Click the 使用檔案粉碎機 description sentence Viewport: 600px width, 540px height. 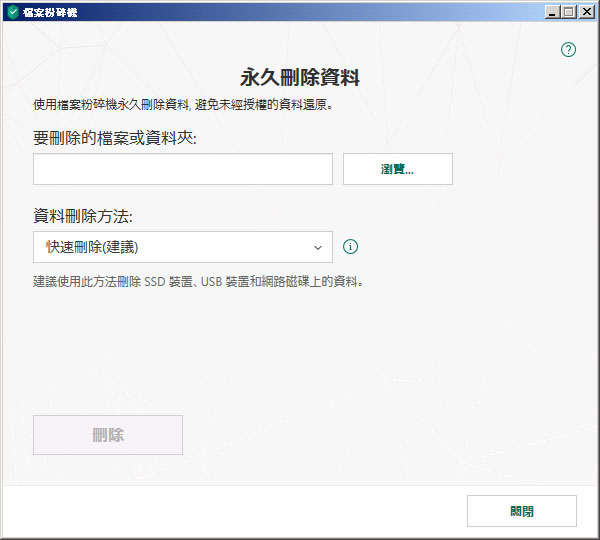[x=183, y=104]
